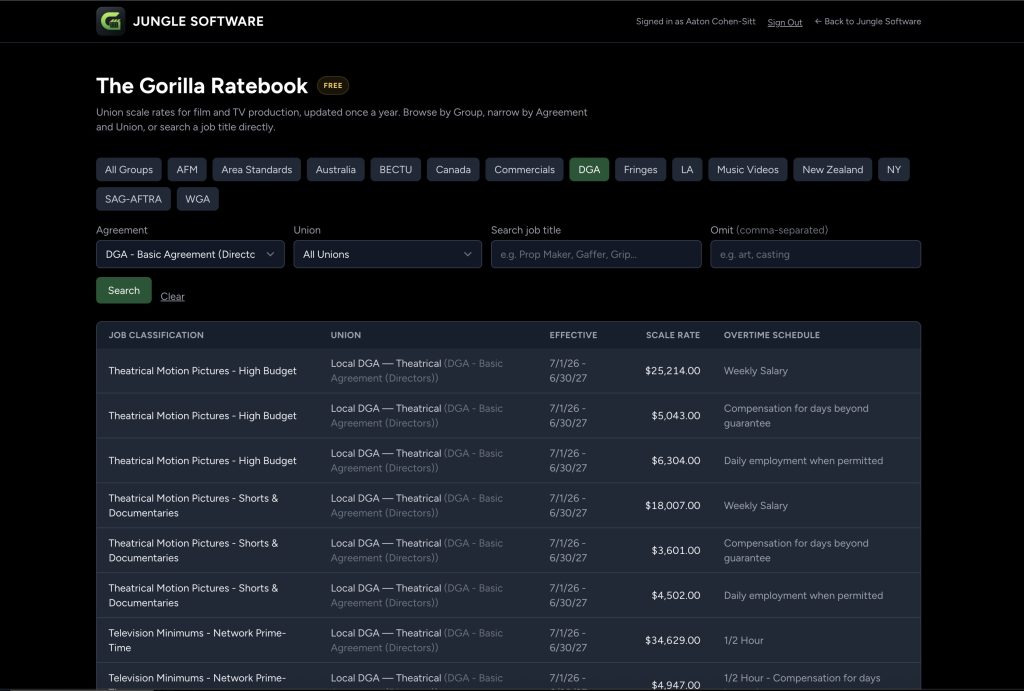Switch to the LA group
This screenshot has width=1024, height=691.
[687, 169]
